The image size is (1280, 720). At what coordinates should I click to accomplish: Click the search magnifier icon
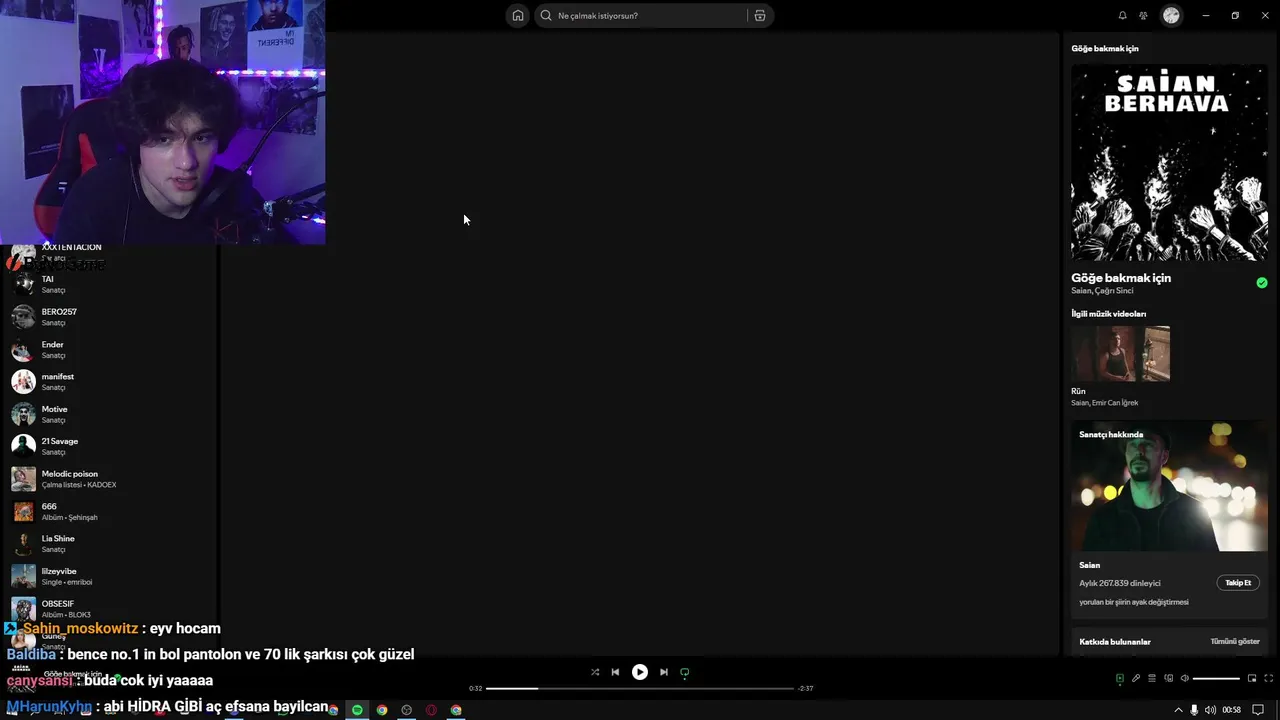(546, 16)
